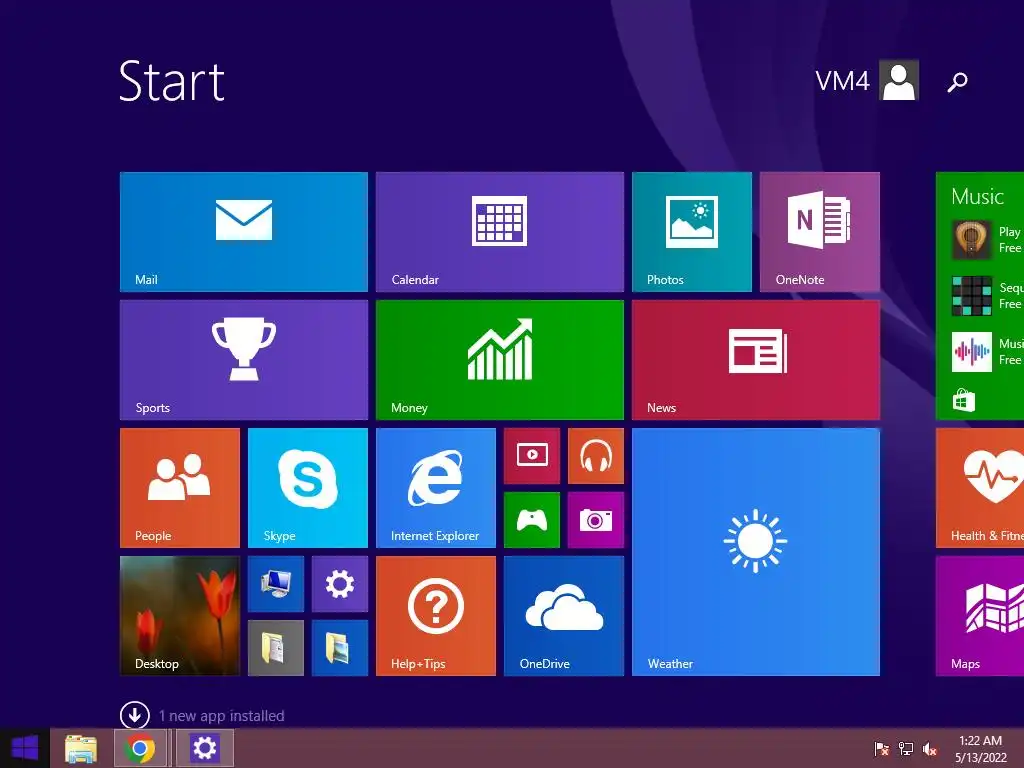Open the Sports tile

[244, 360]
